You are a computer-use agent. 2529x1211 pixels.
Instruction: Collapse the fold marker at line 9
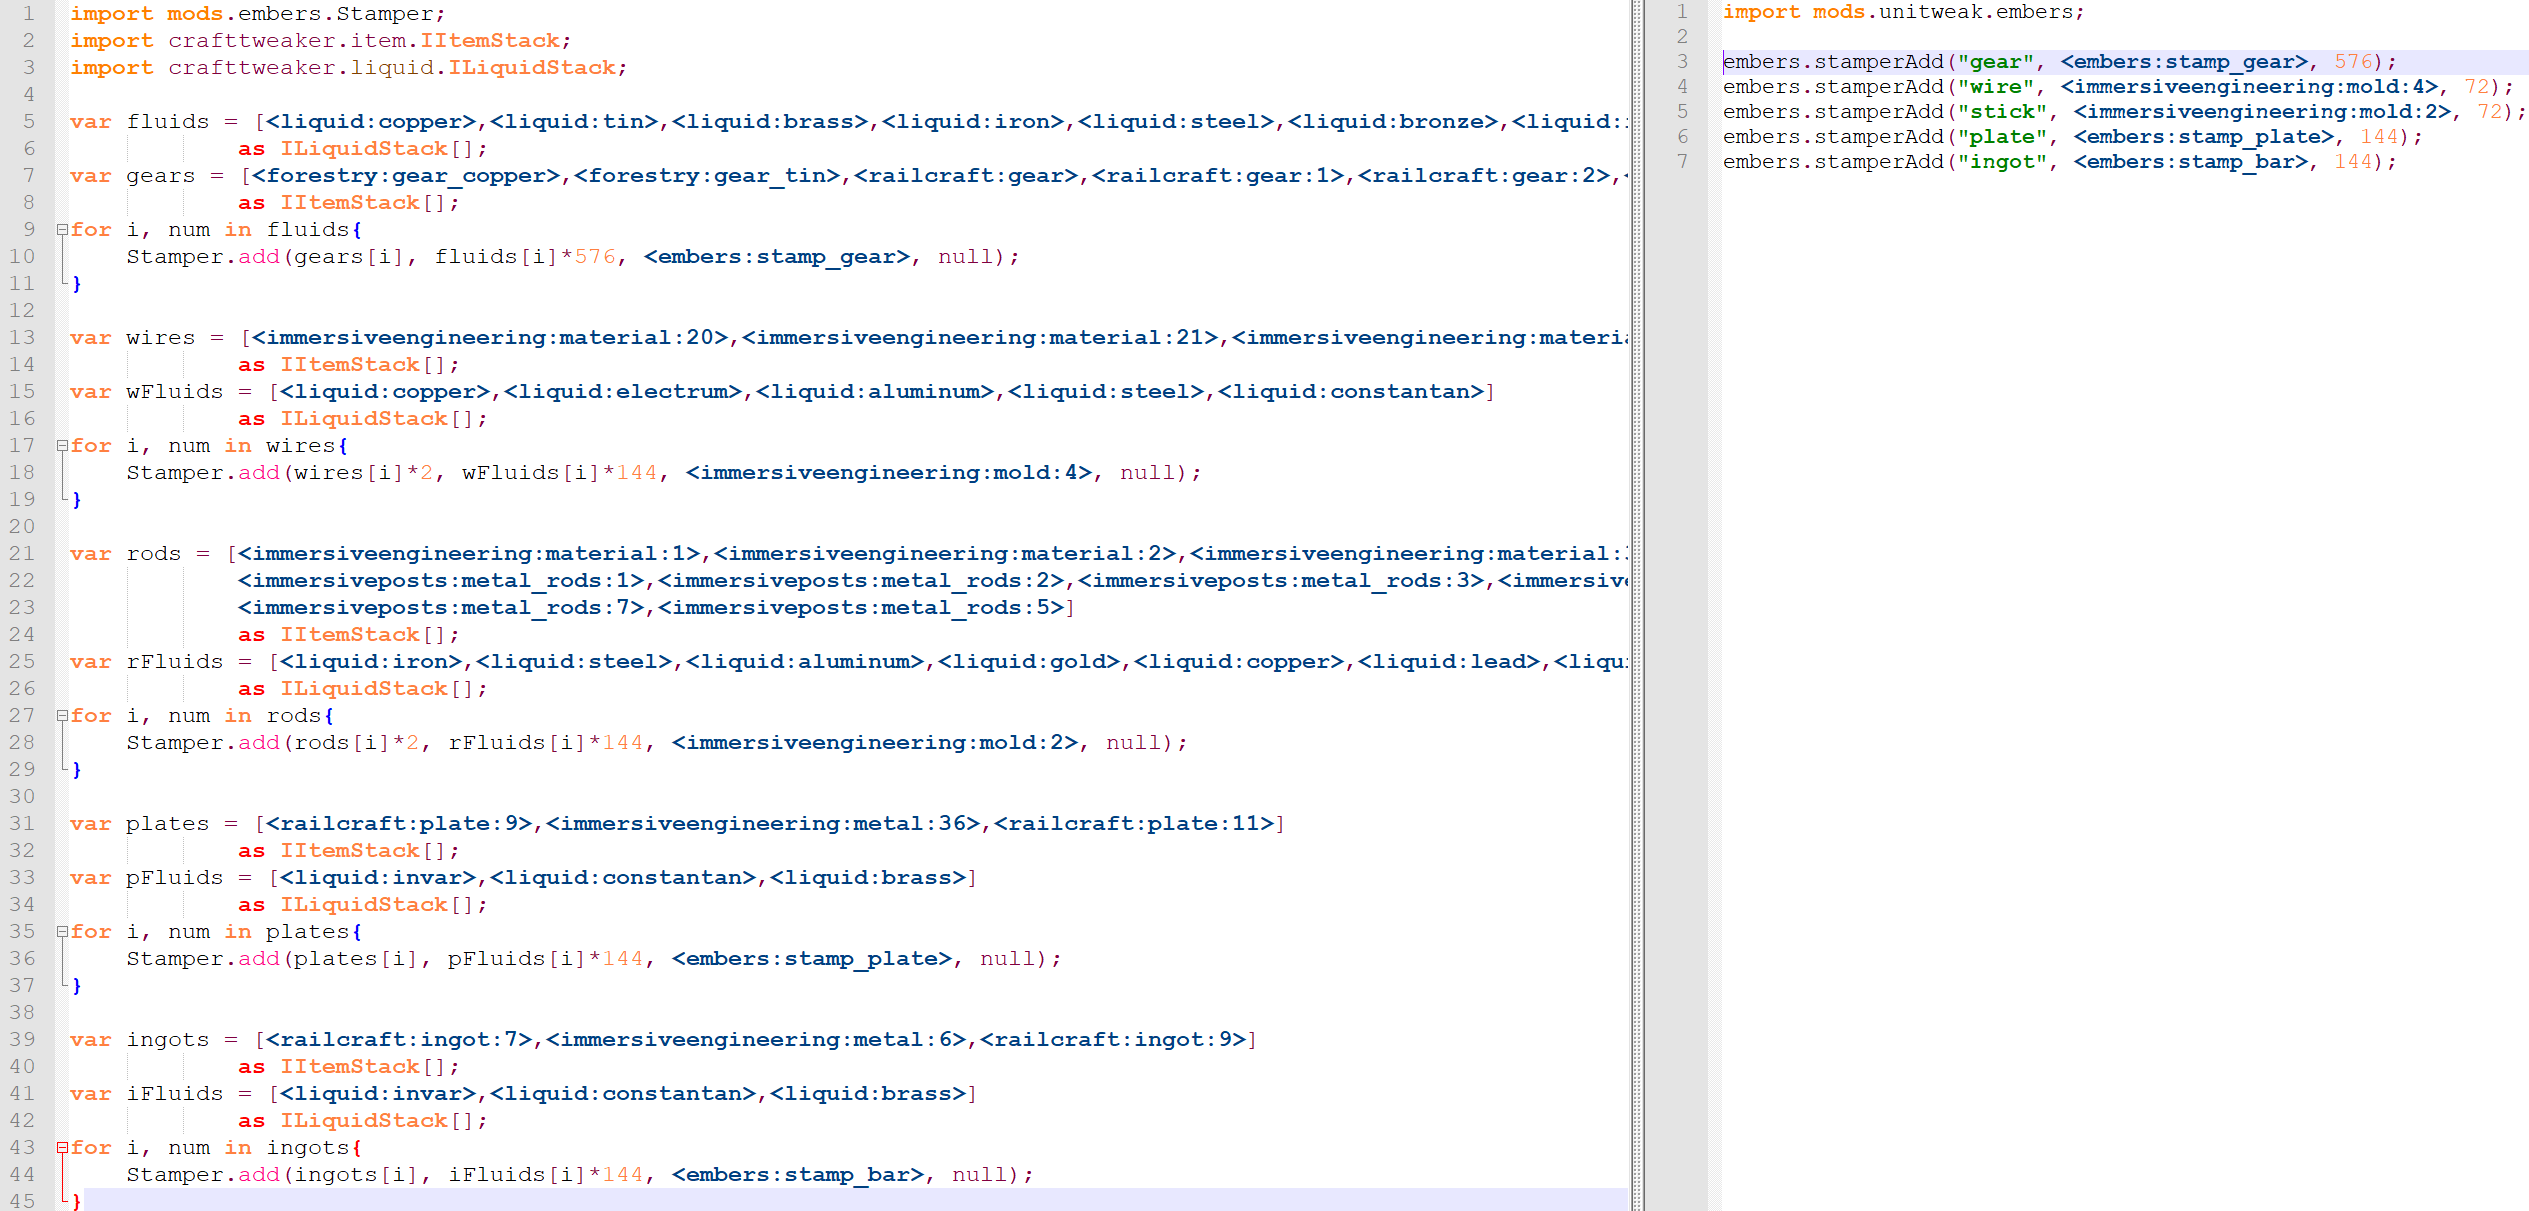[x=62, y=230]
